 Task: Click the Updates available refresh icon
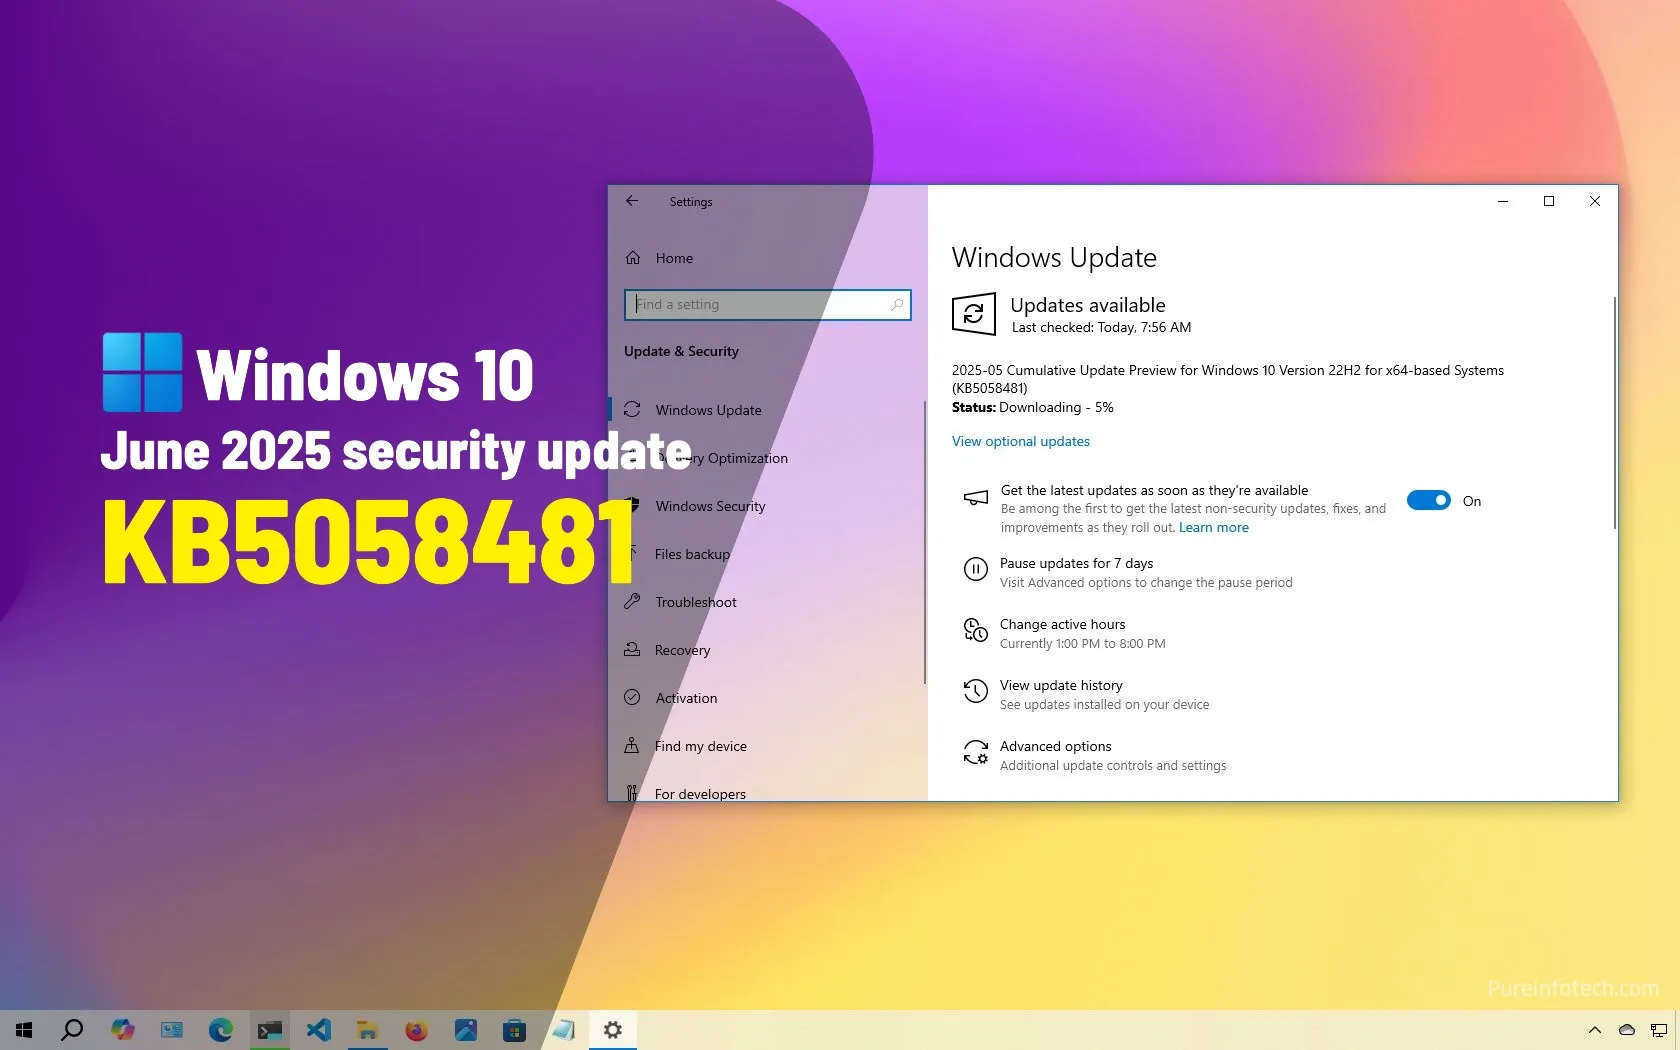tap(973, 314)
